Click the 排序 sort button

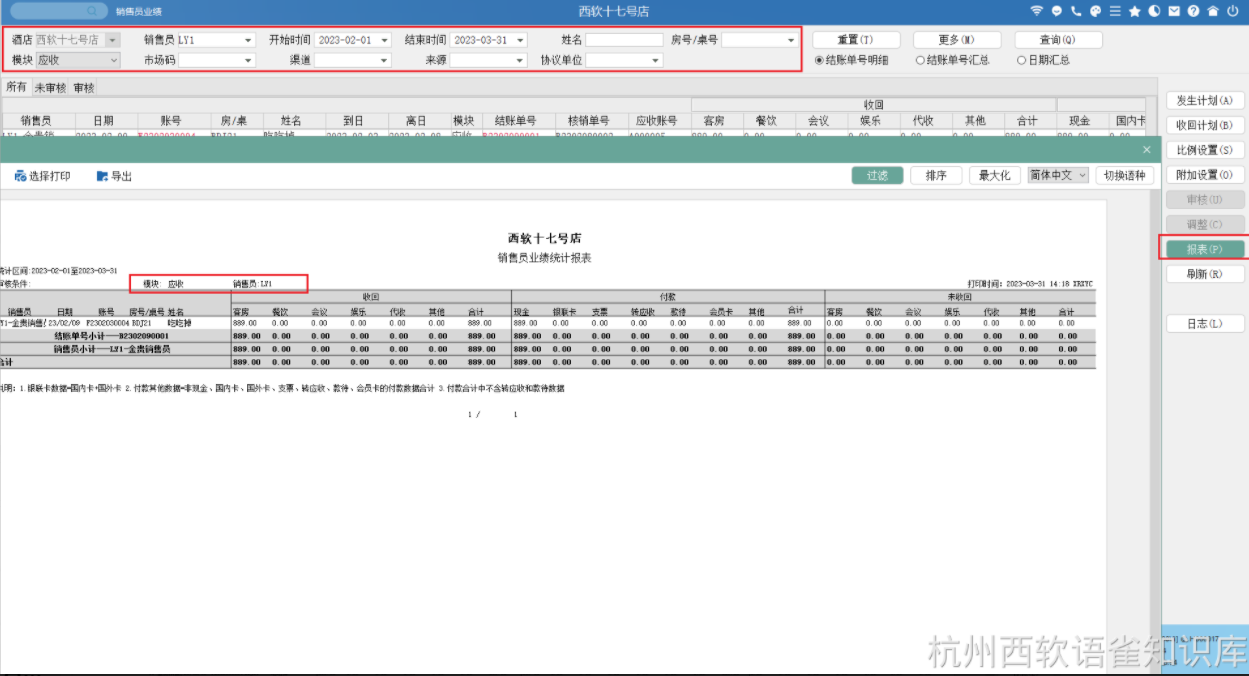coord(936,175)
